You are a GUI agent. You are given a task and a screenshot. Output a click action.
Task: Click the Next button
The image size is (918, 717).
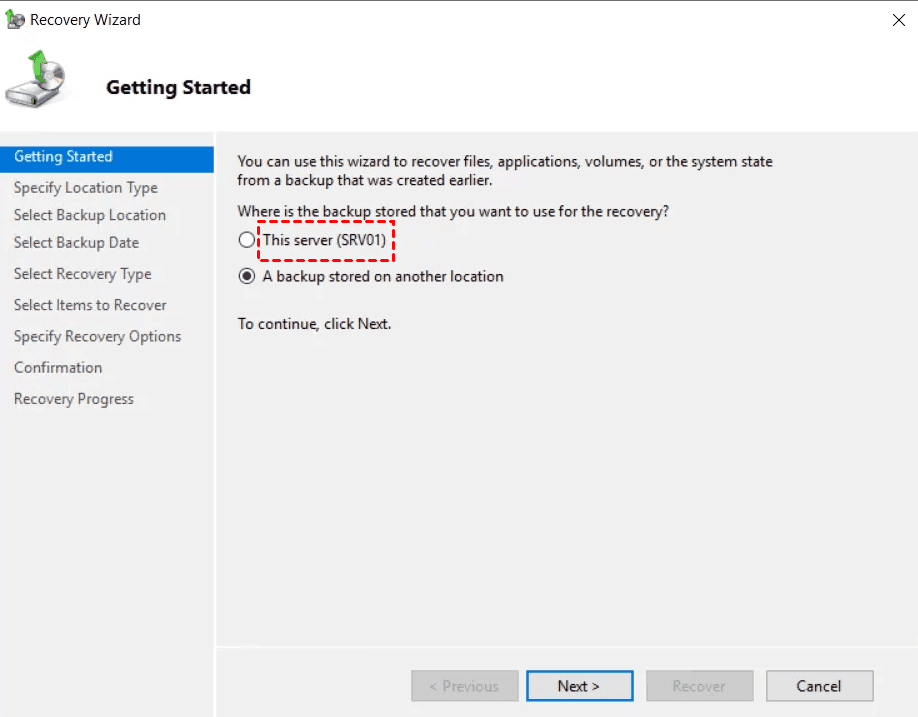coord(579,686)
